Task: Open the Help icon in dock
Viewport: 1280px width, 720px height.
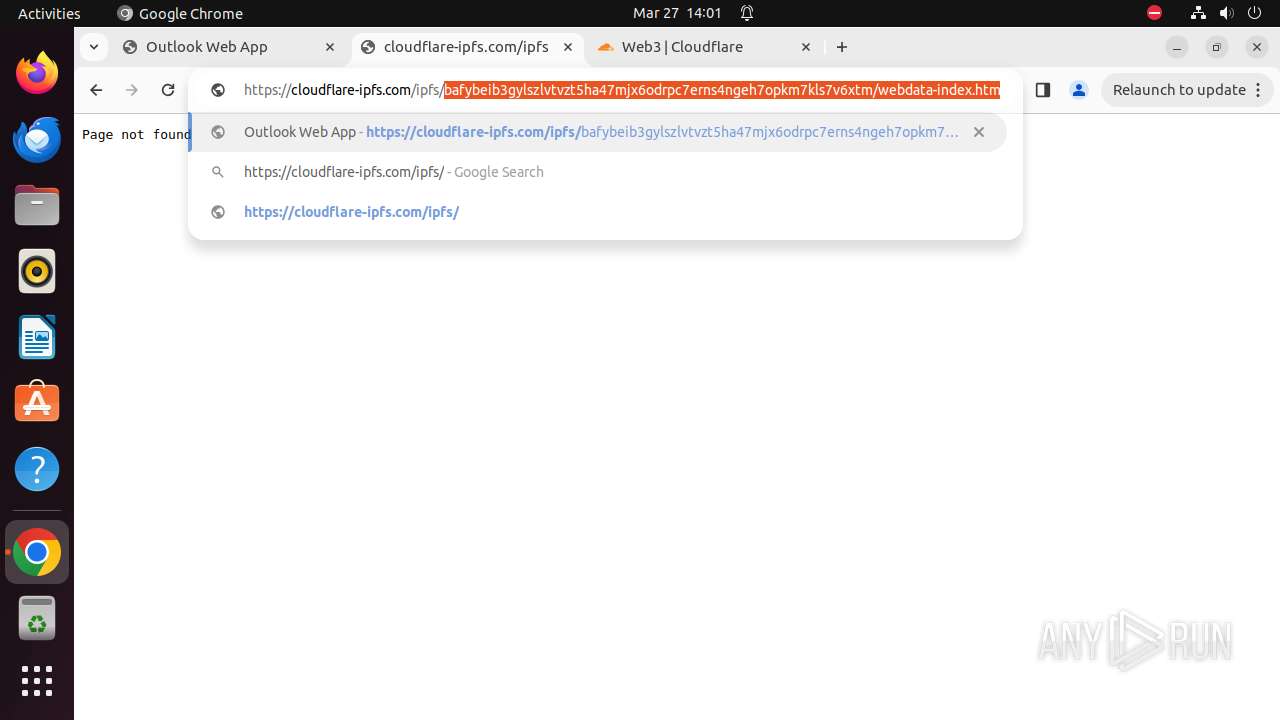Action: tap(37, 469)
